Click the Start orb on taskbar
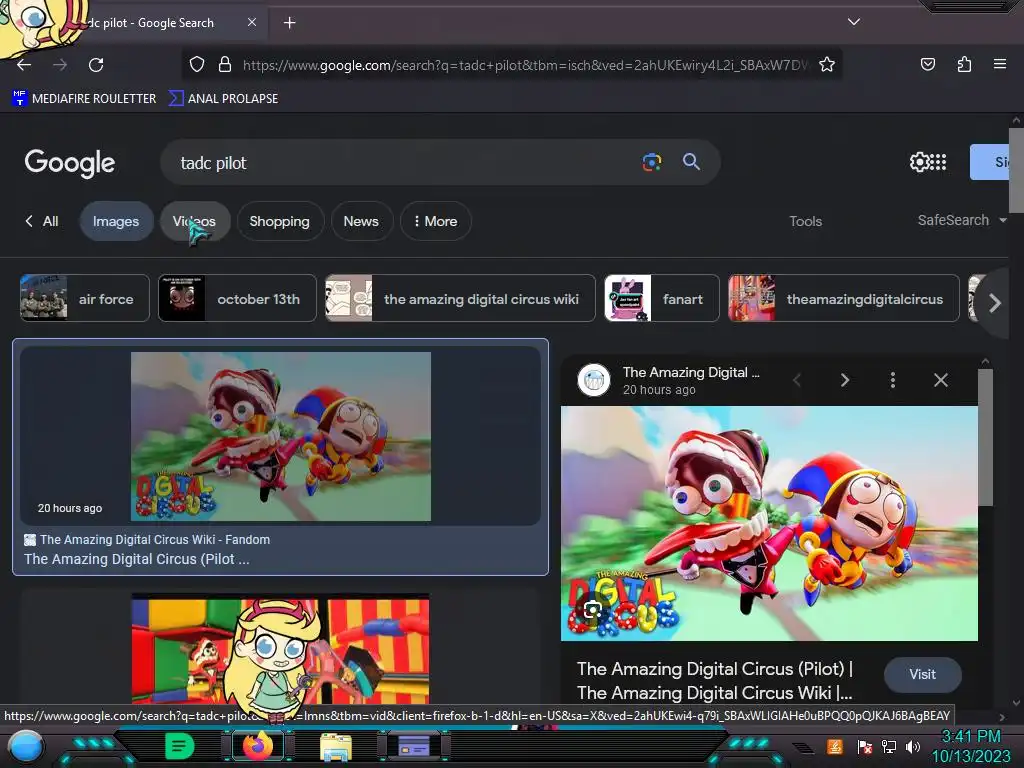 click(25, 746)
